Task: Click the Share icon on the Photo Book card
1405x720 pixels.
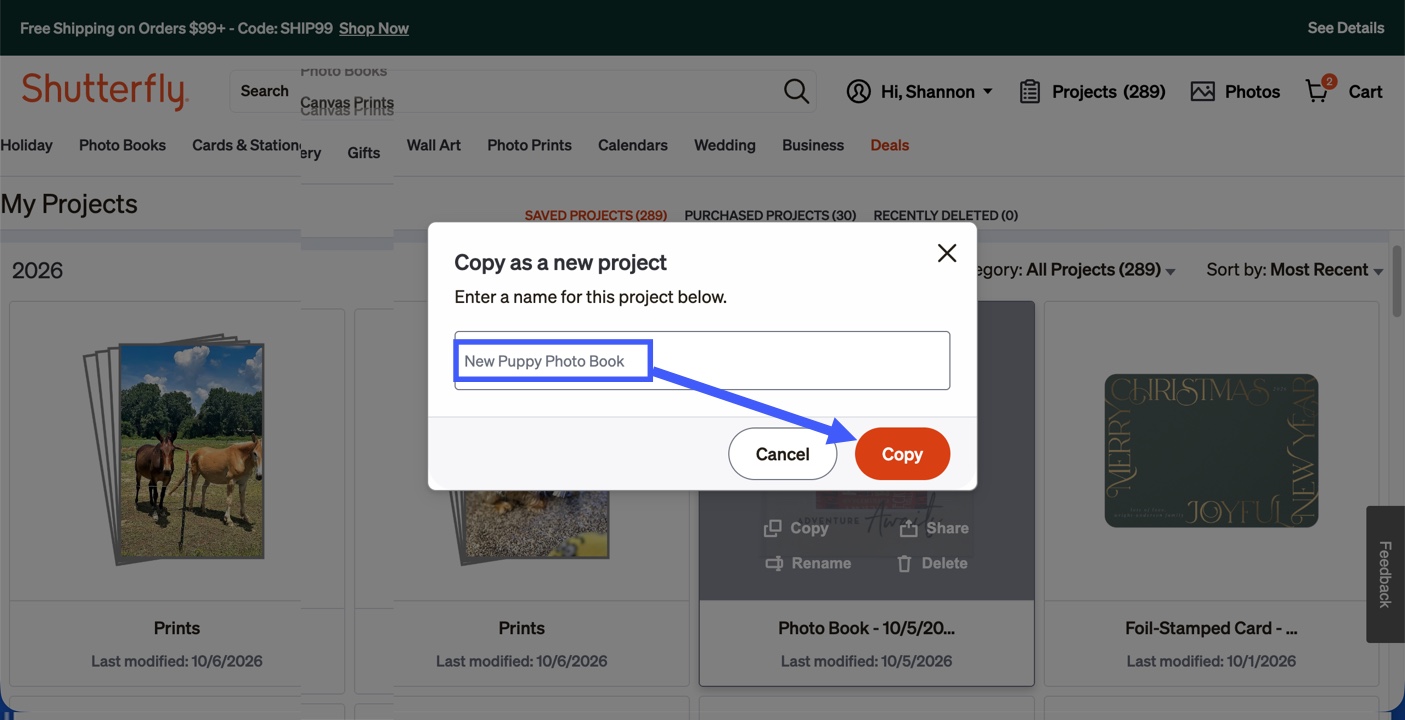Action: click(x=908, y=528)
